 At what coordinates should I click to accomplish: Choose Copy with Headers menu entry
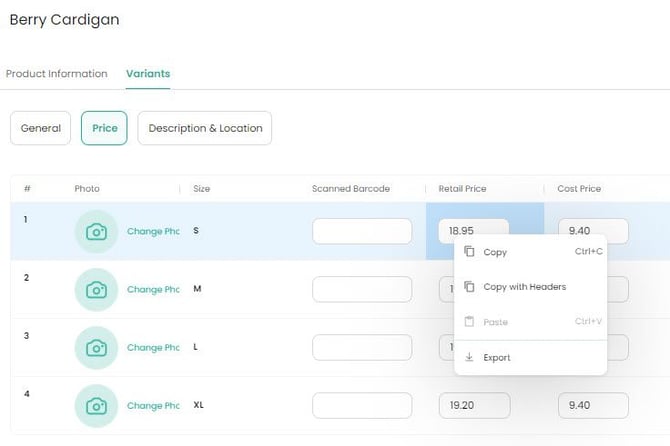pos(524,287)
